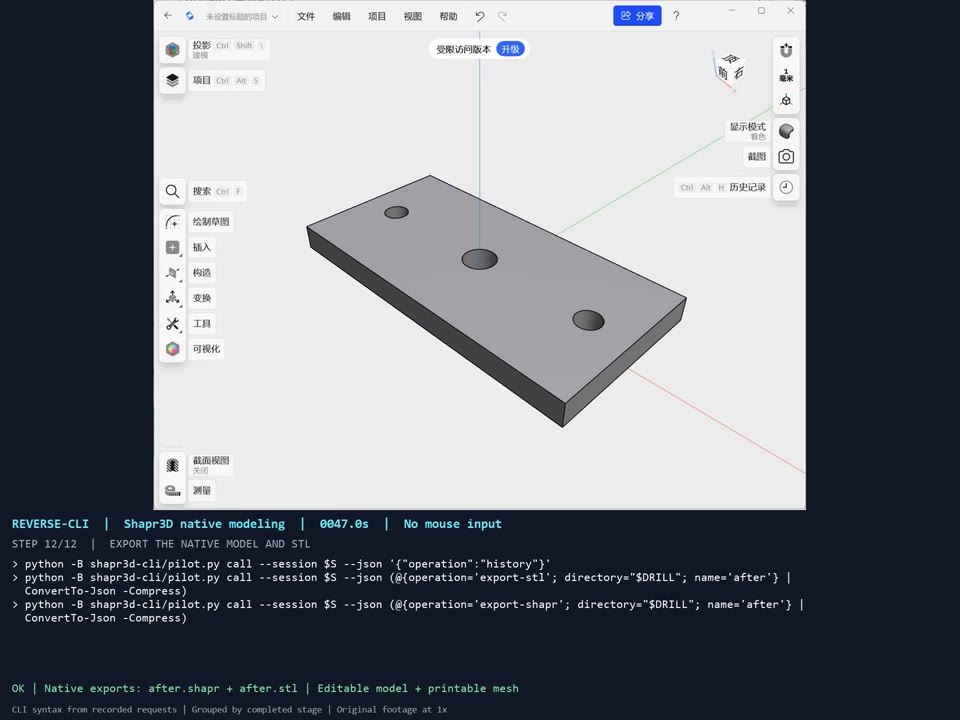Open the 未设置标题的项目 title dropdown

(242, 17)
